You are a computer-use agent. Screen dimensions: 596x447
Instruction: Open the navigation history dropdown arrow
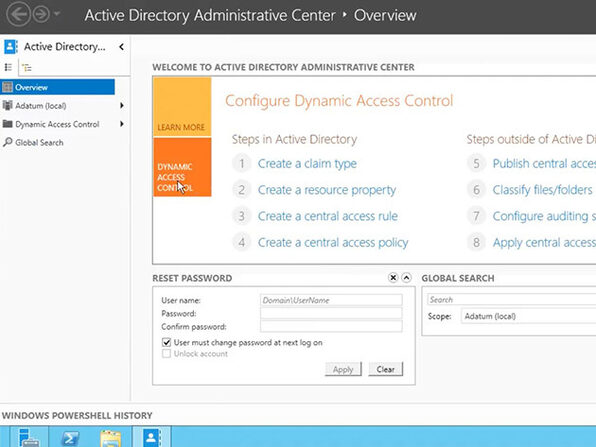coord(57,14)
